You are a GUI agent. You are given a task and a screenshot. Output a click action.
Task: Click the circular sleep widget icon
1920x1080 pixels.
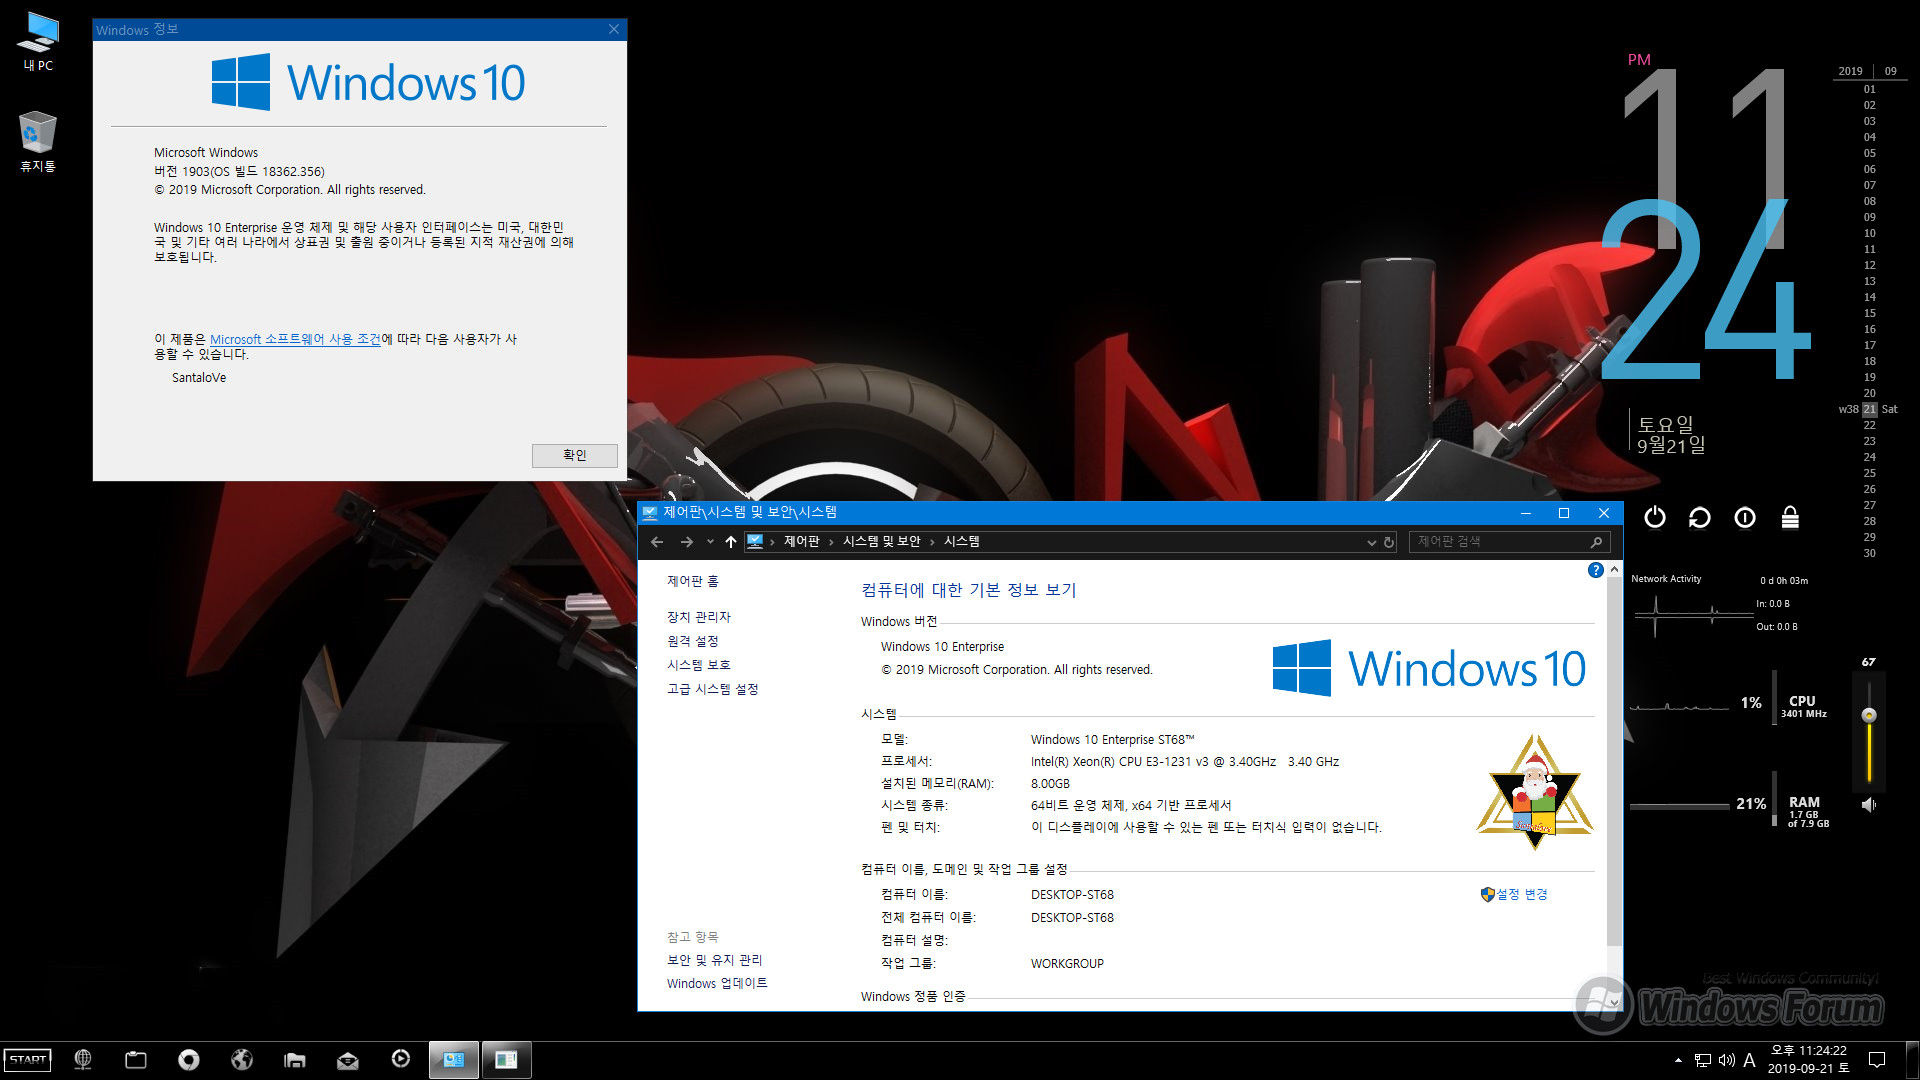1744,517
